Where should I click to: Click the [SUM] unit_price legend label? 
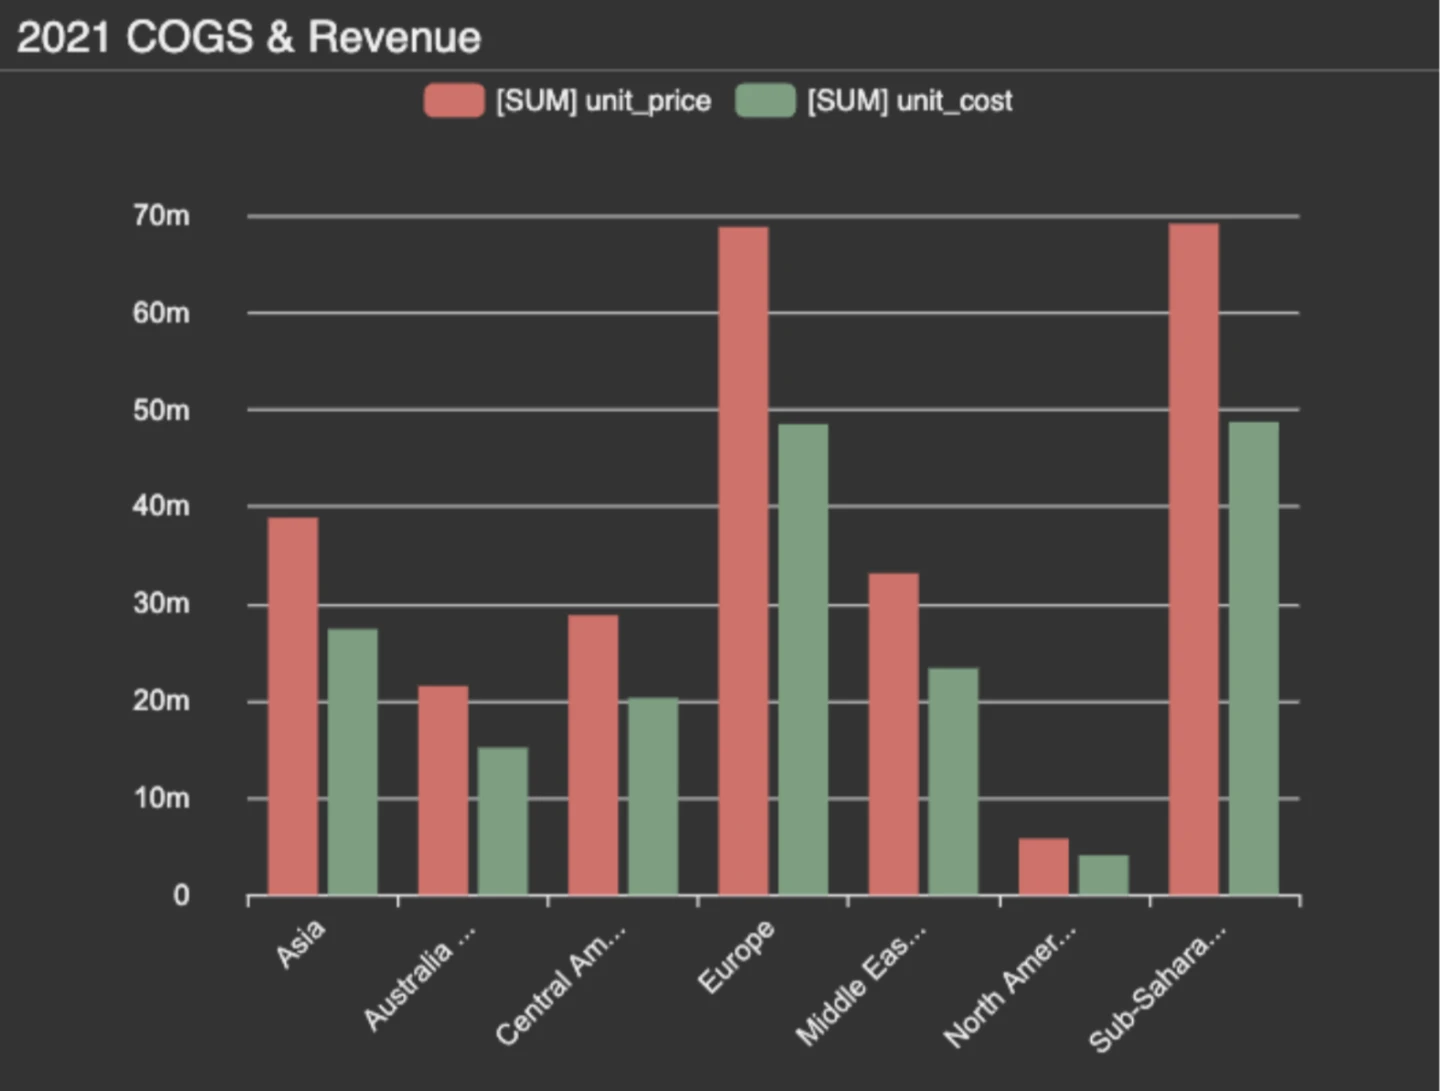point(603,101)
